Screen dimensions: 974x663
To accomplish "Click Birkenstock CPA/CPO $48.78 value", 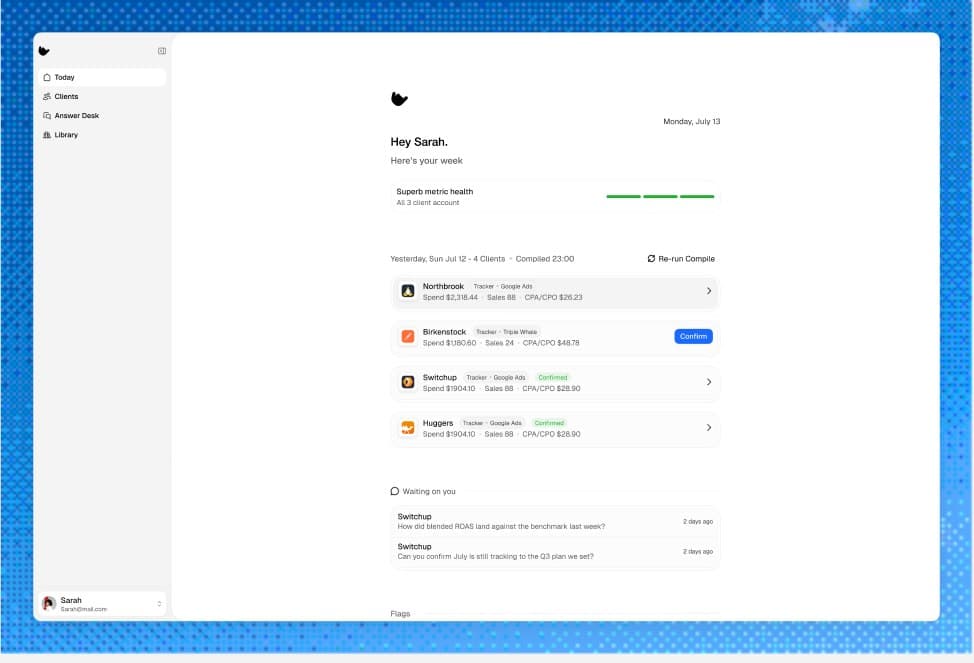I will pos(551,343).
